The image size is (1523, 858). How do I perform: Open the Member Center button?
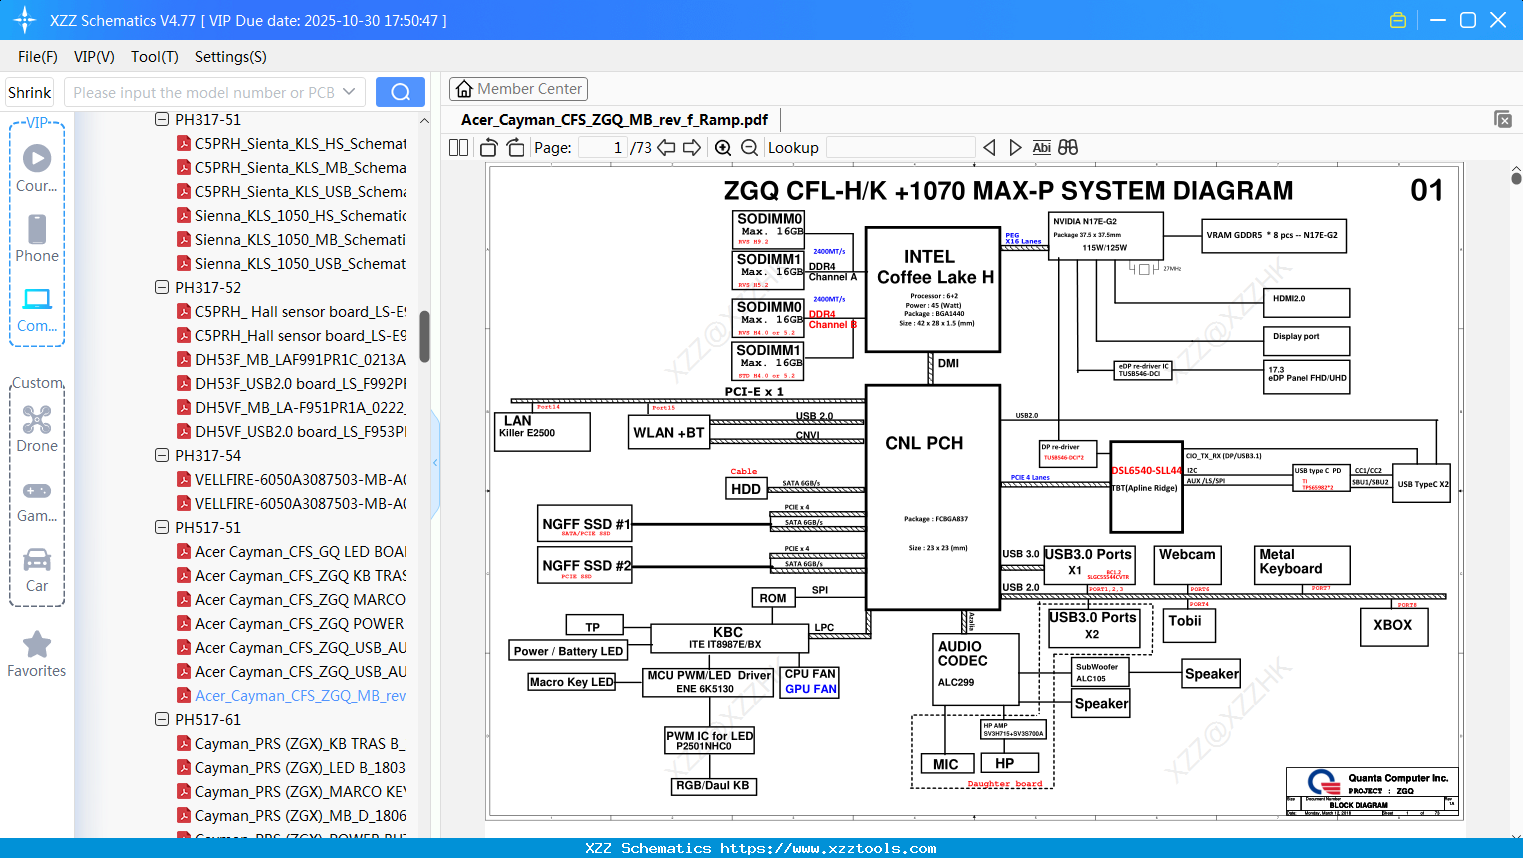click(518, 89)
